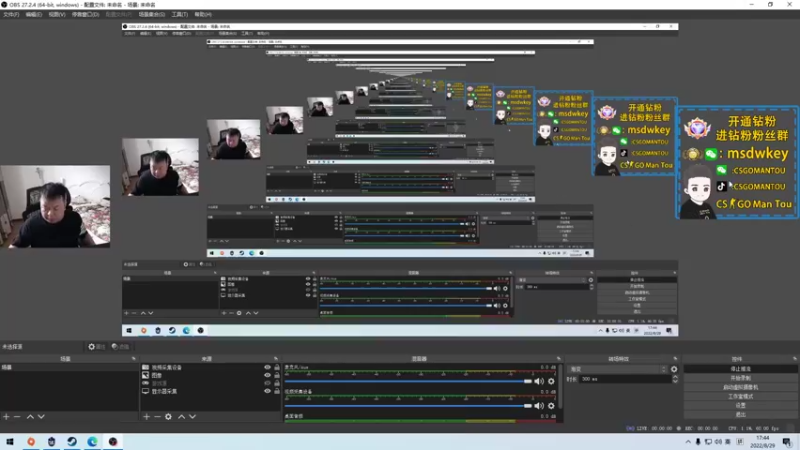Open the volume control in the system tray
The image size is (800, 450).
click(x=718, y=442)
